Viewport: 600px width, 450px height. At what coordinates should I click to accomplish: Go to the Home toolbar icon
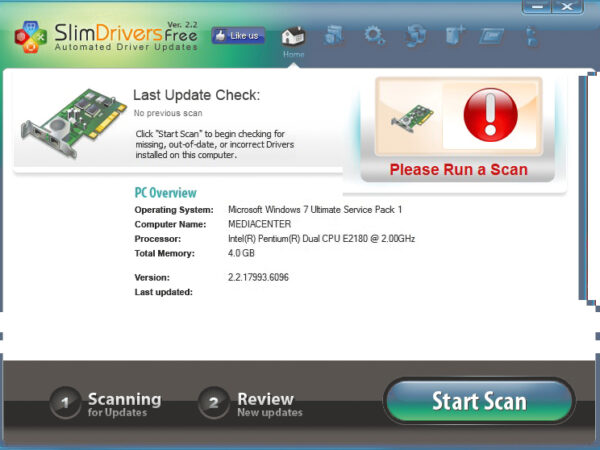click(x=293, y=38)
